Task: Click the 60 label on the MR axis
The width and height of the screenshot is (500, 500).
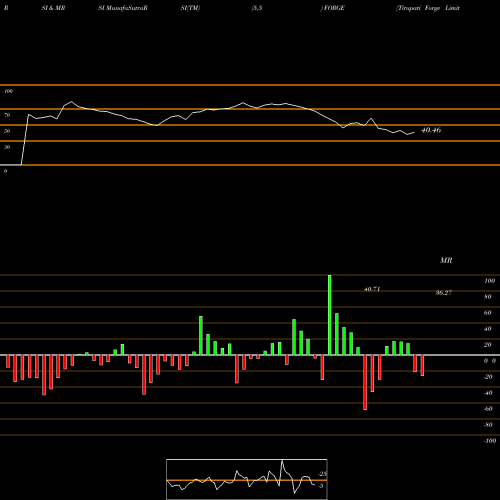Action: click(488, 313)
